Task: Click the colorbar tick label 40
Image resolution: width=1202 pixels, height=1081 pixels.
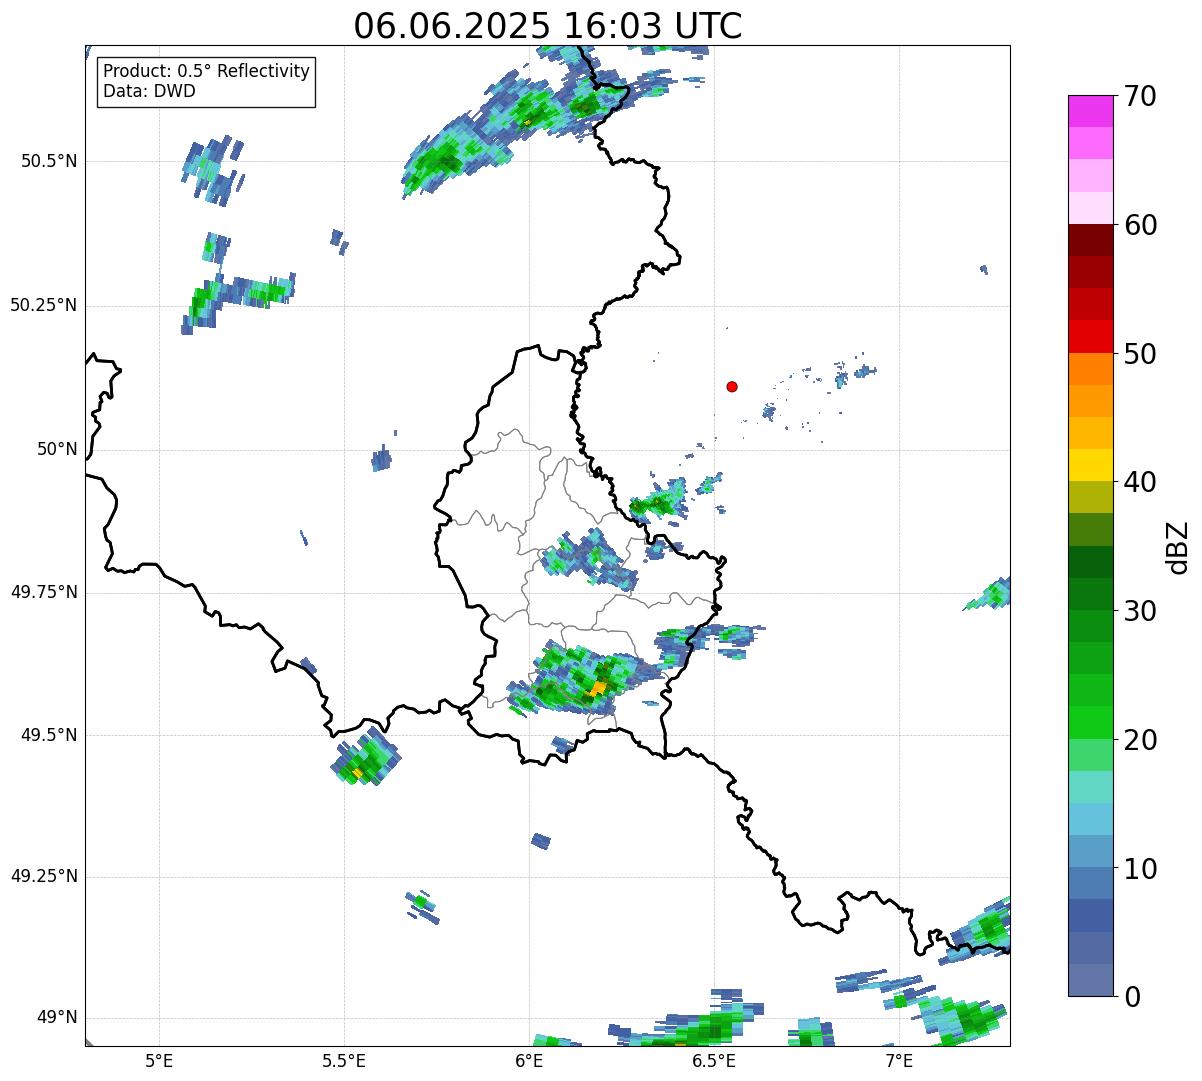Action: coord(1140,482)
